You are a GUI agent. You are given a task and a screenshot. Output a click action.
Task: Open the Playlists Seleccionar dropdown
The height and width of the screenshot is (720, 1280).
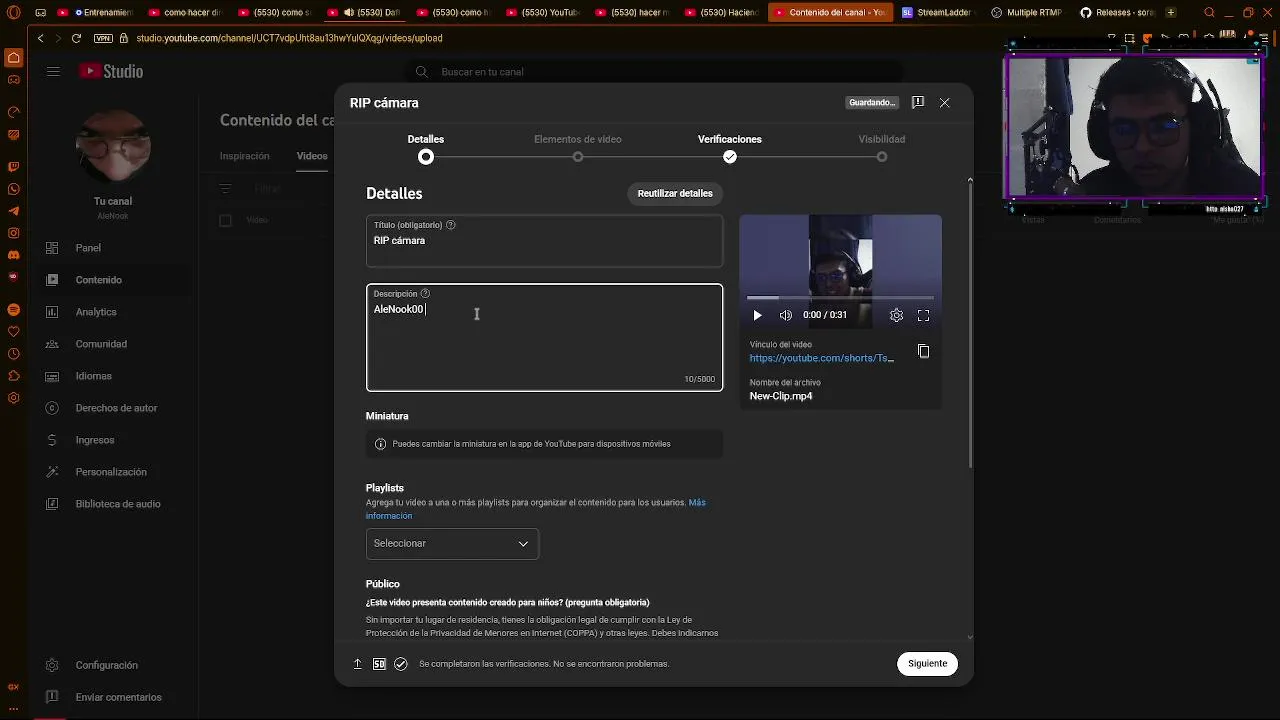click(x=452, y=543)
